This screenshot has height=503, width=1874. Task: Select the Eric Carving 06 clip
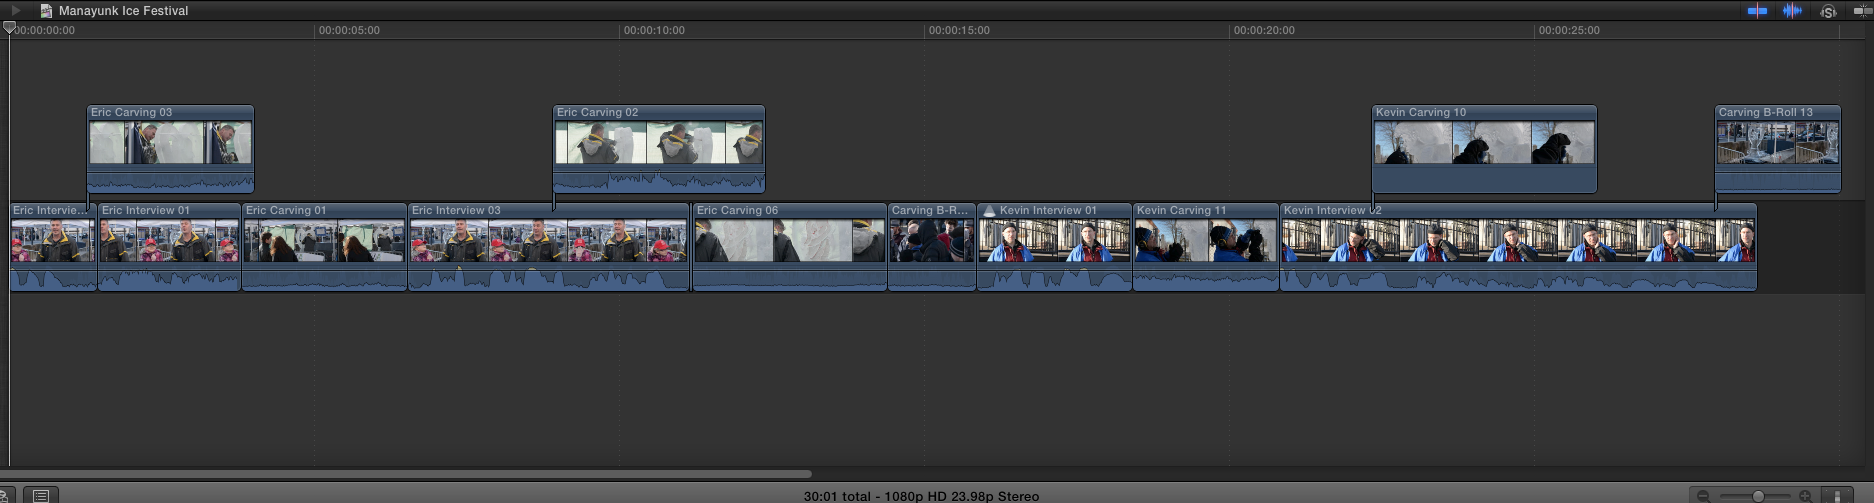pyautogui.click(x=790, y=246)
